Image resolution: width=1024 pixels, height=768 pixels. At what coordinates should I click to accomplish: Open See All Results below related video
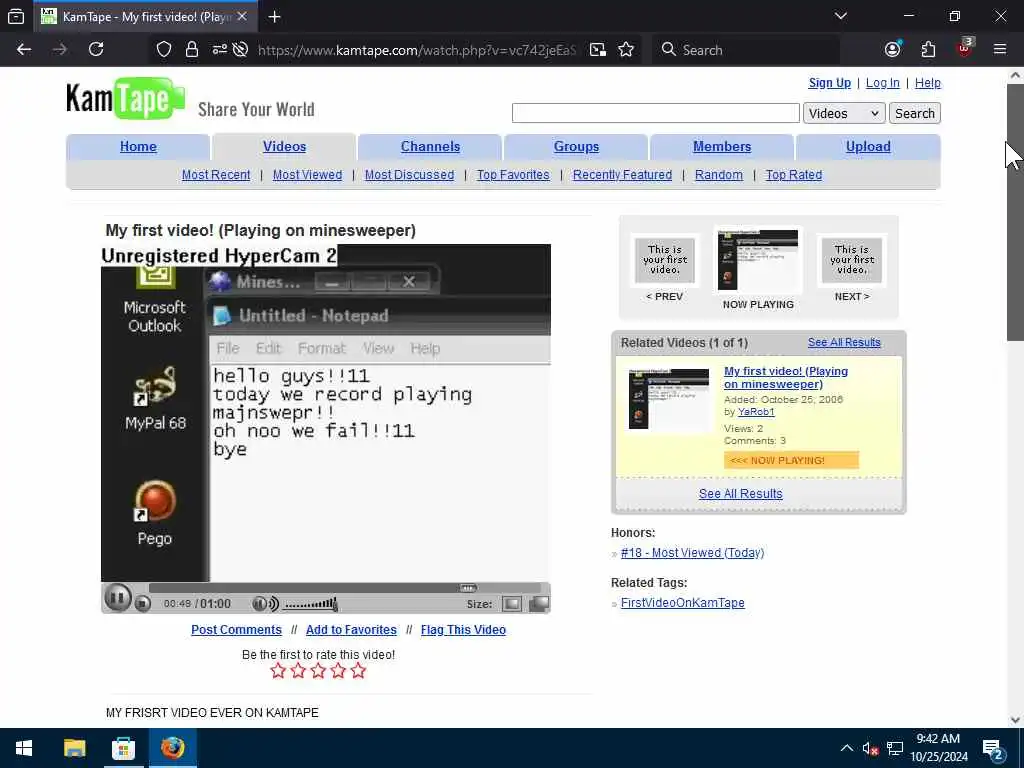click(741, 494)
